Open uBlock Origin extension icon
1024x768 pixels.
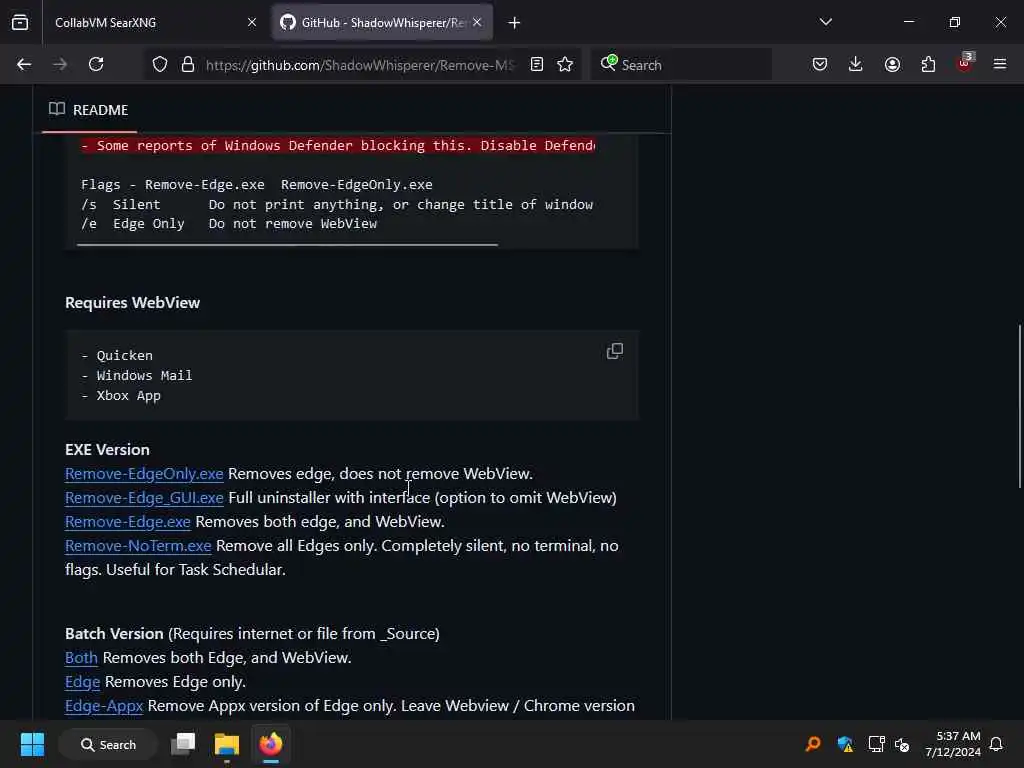965,63
